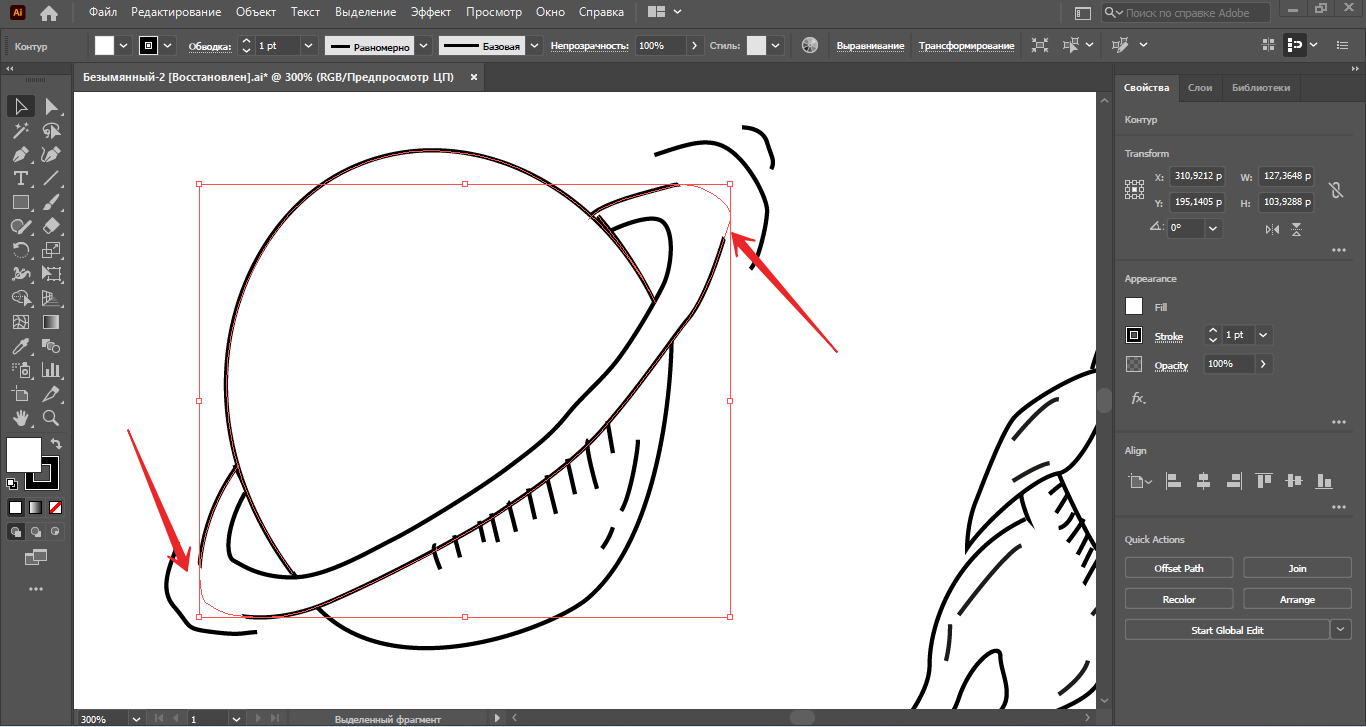Enable Draw Inside mode

(56, 532)
